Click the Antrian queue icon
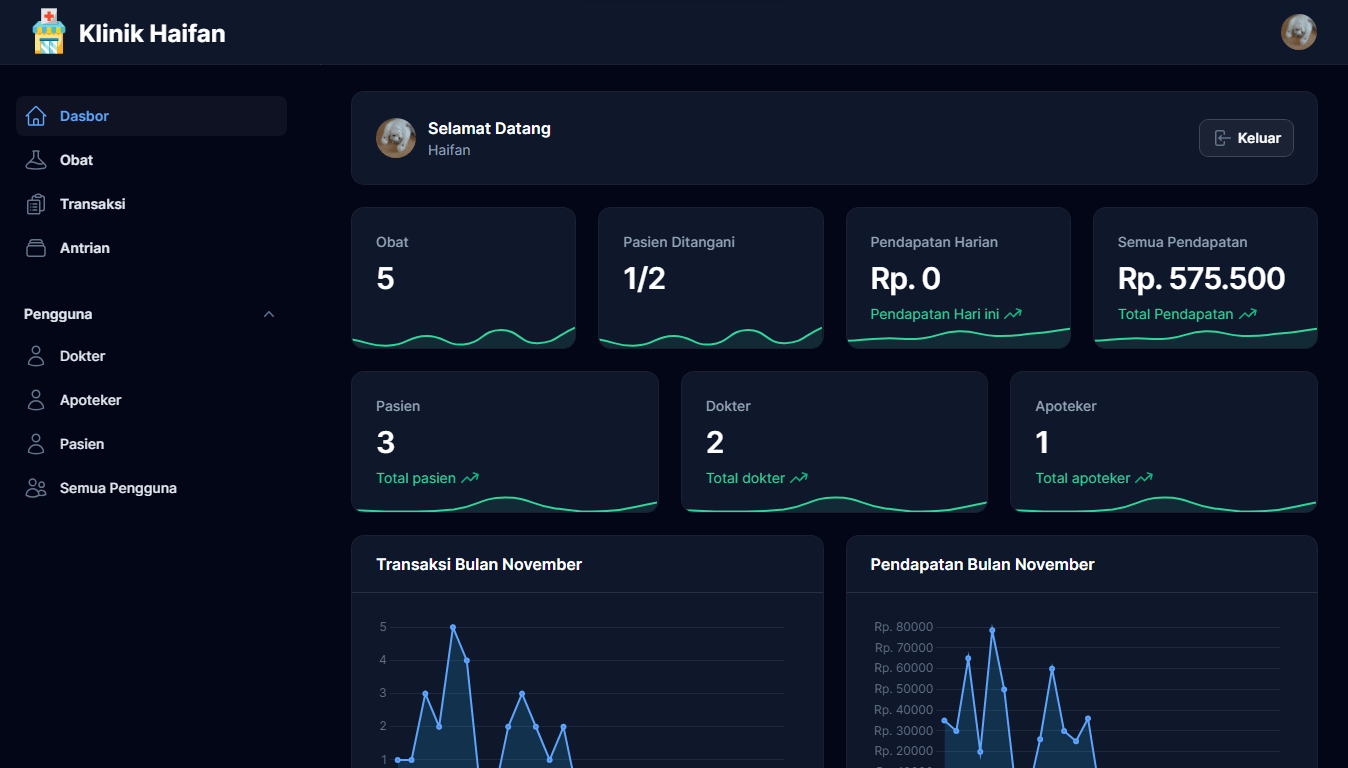The image size is (1348, 768). (36, 248)
